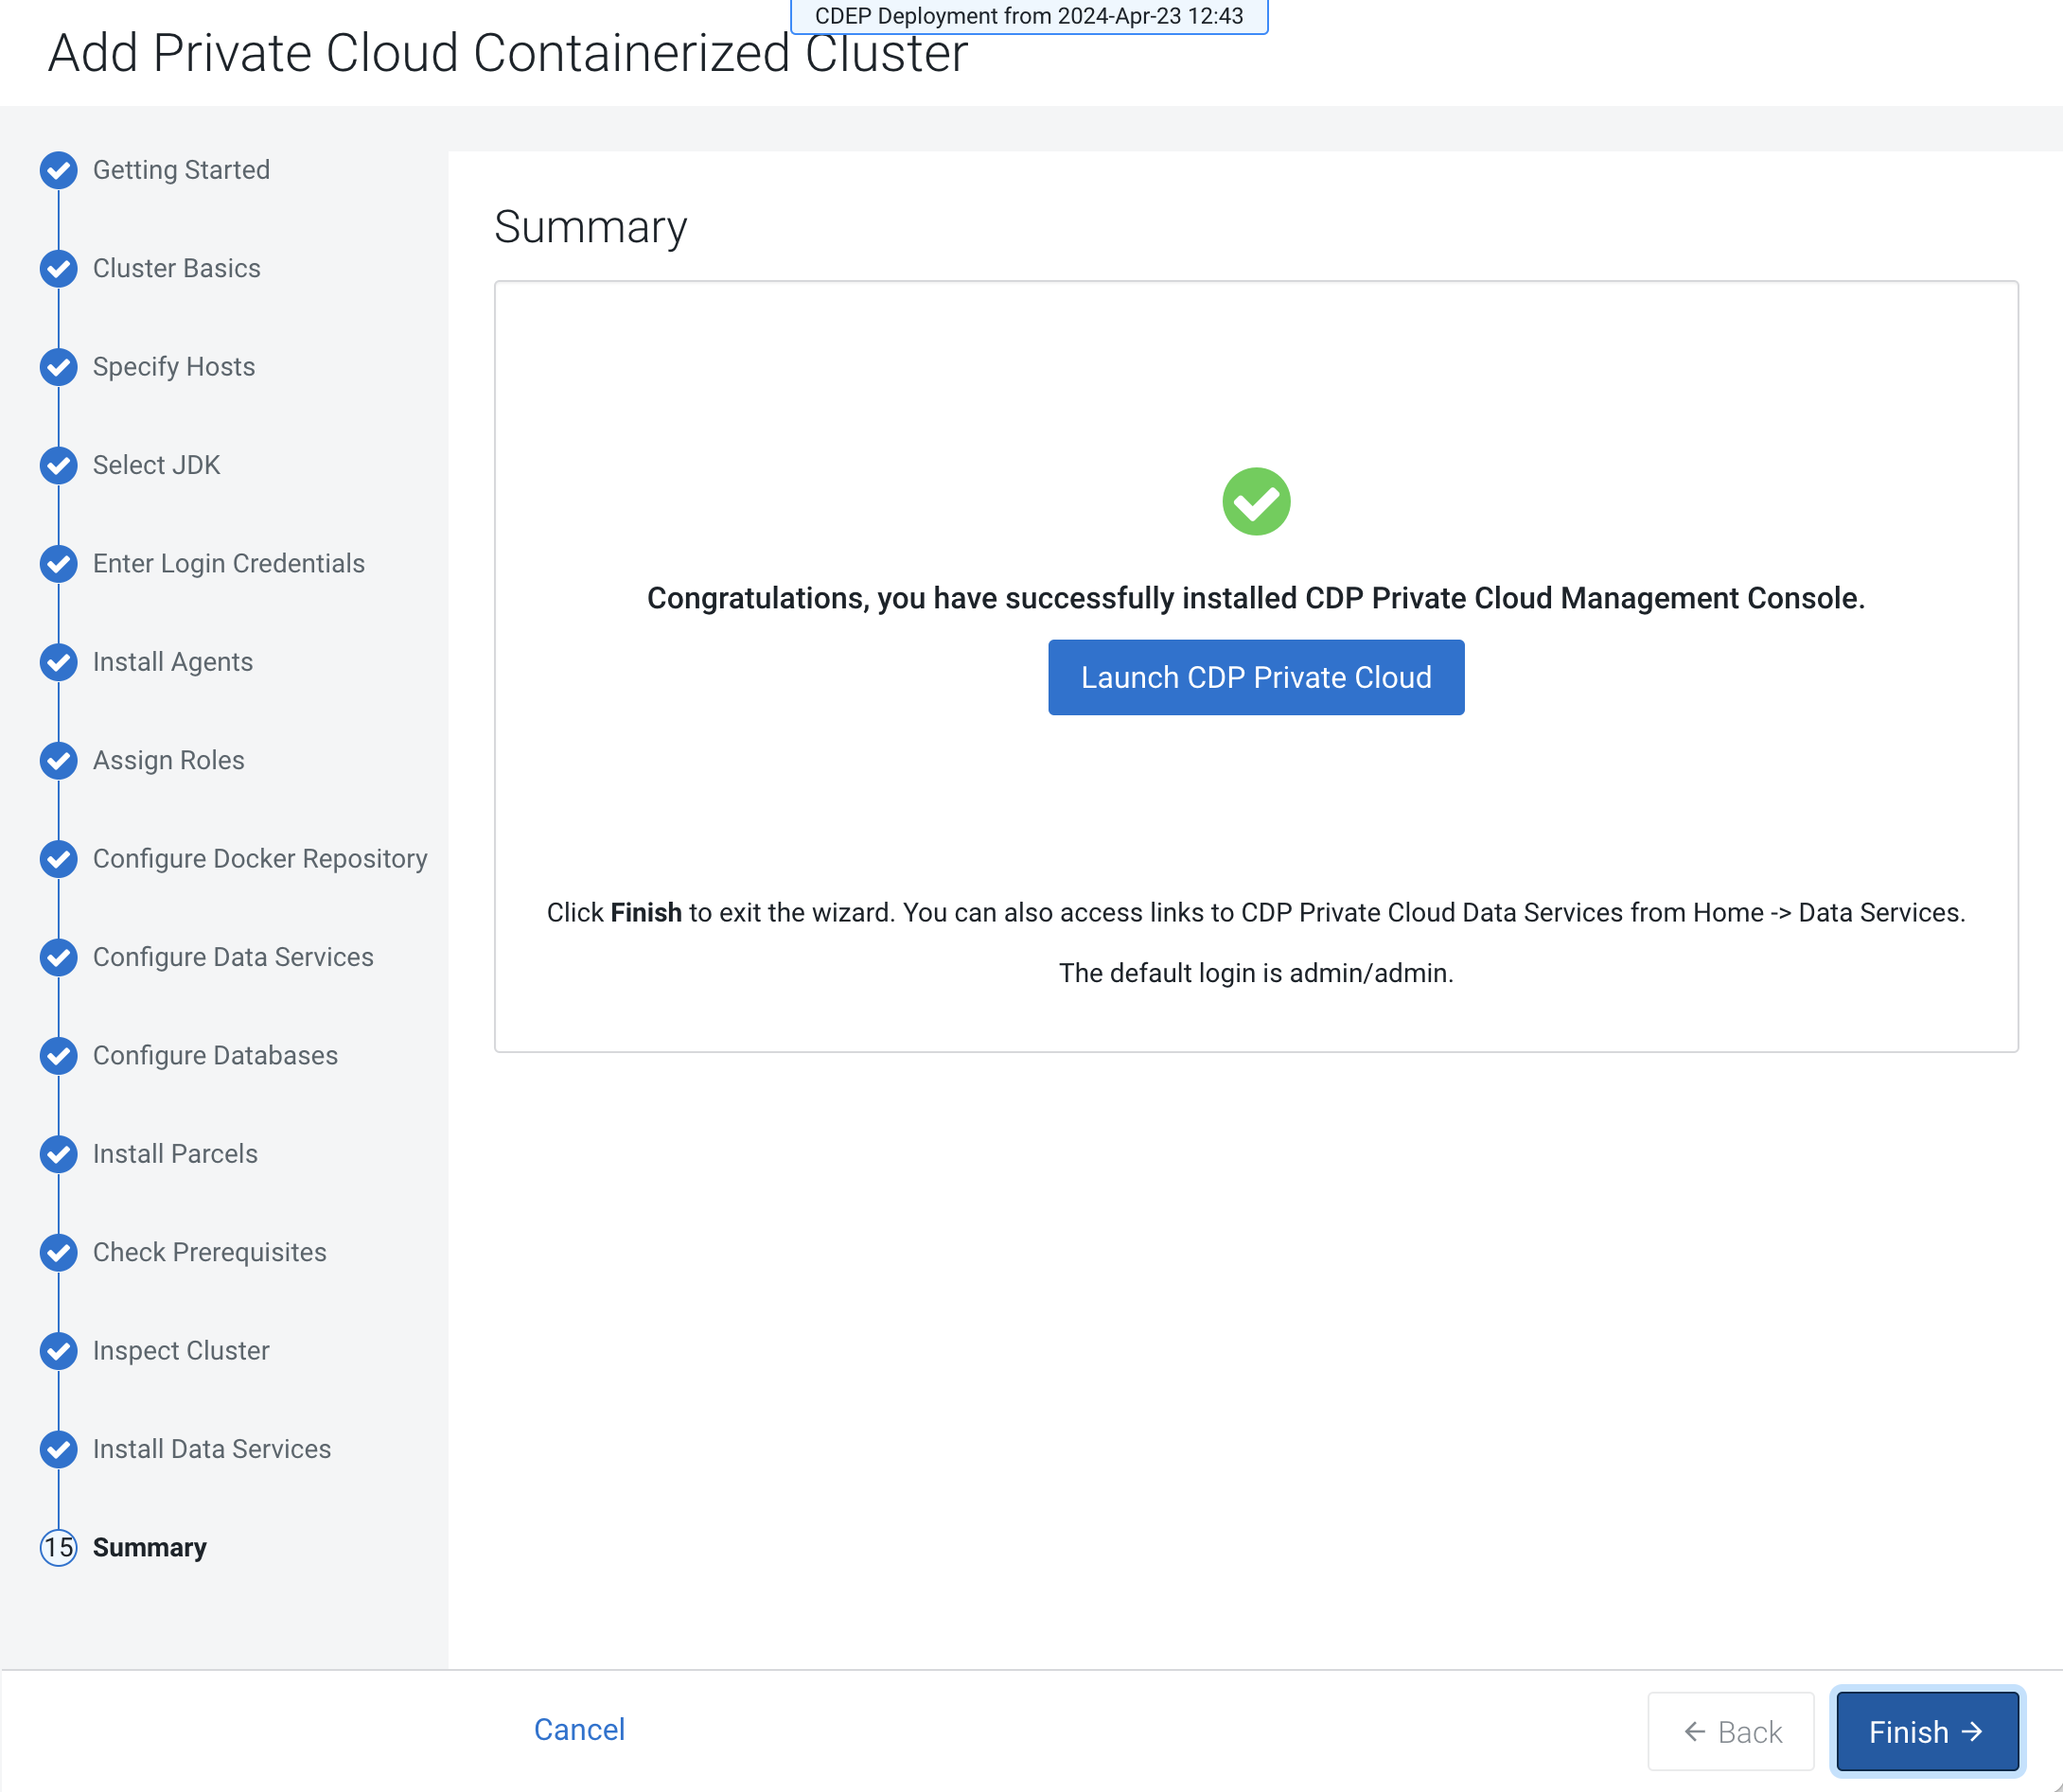
Task: Click the Select JDK step checkmark icon
Action: (58, 465)
